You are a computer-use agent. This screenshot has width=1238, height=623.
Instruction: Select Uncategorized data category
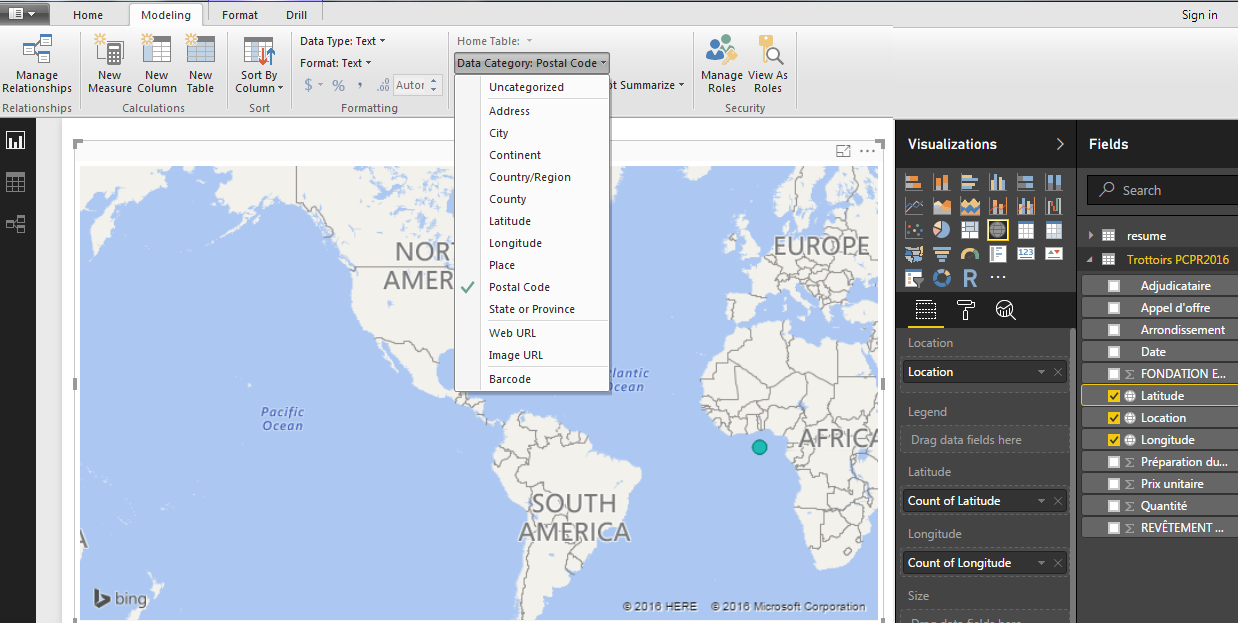[532, 87]
